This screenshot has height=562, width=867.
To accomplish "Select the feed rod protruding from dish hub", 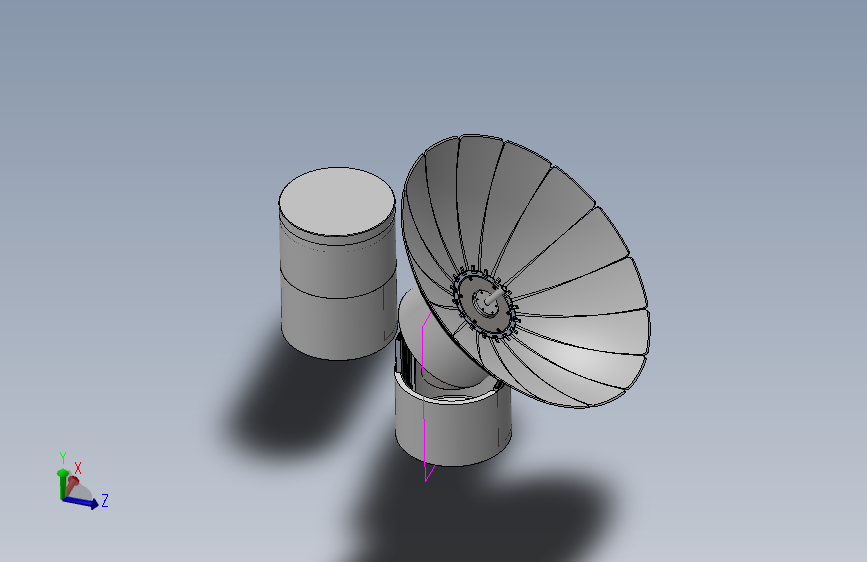I will (x=495, y=295).
